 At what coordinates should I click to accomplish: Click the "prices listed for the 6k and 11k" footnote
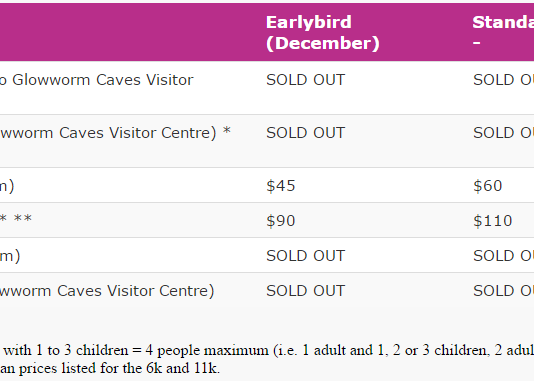point(119,368)
